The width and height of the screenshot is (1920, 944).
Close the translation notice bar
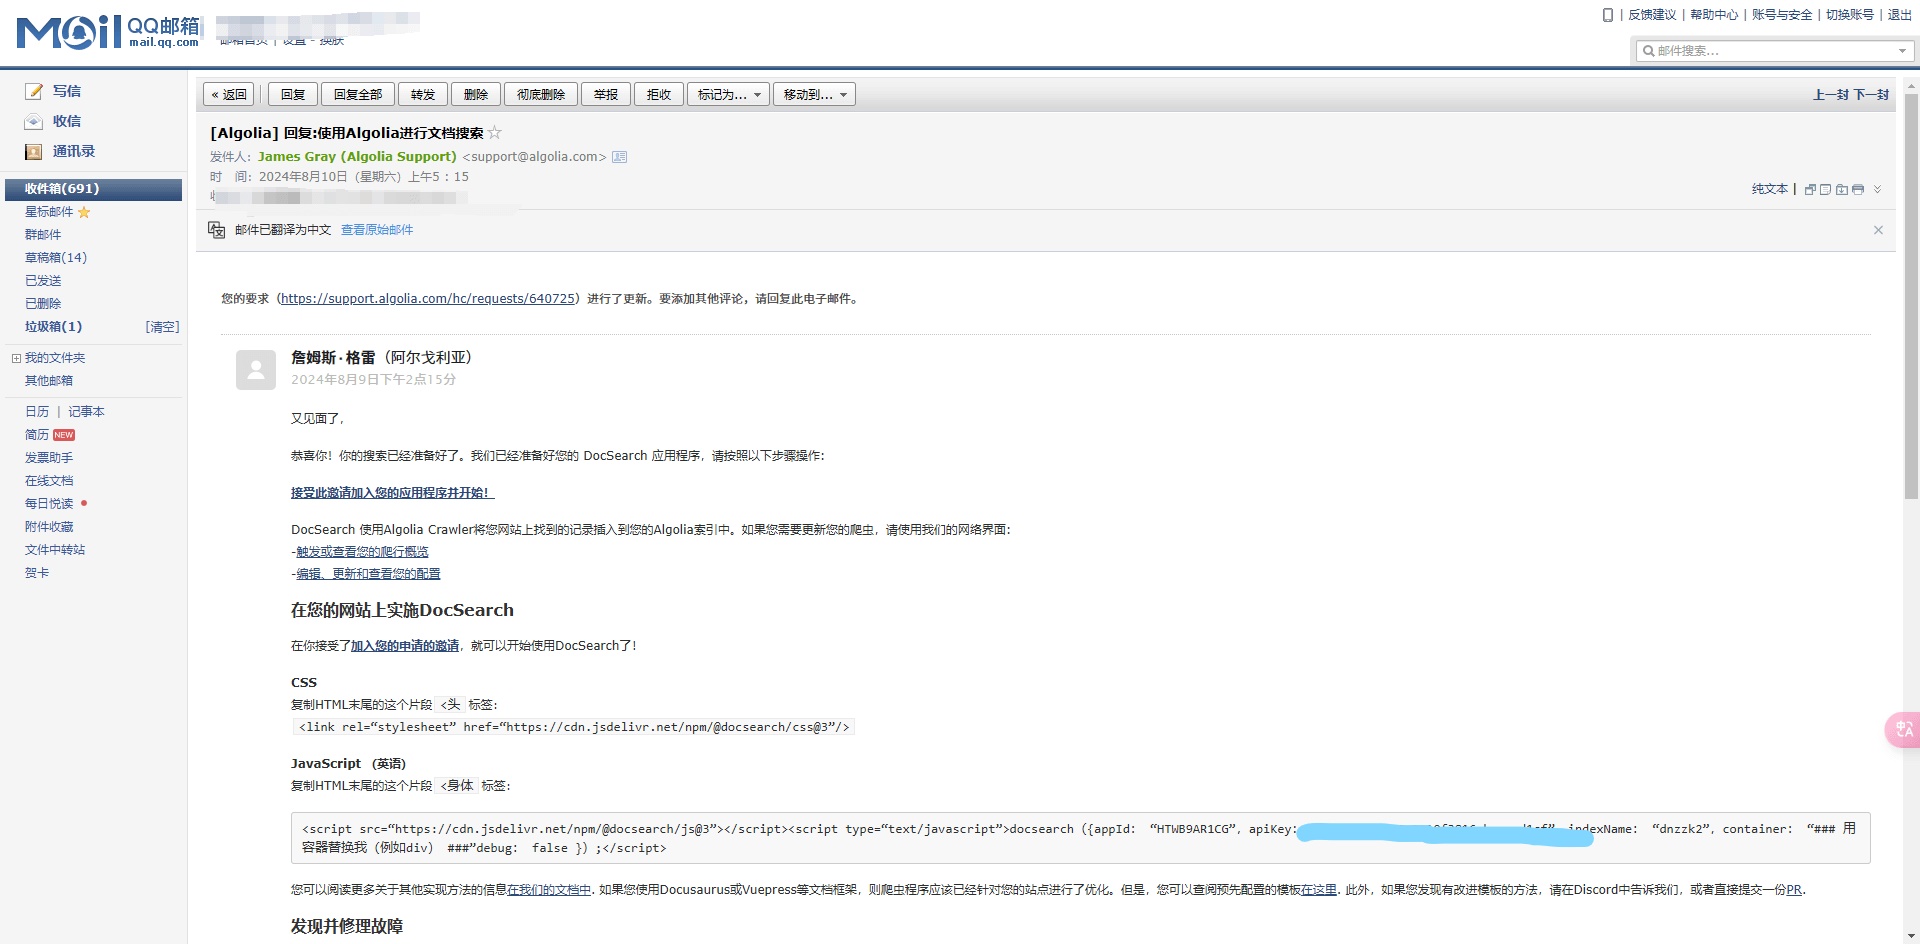click(1878, 230)
